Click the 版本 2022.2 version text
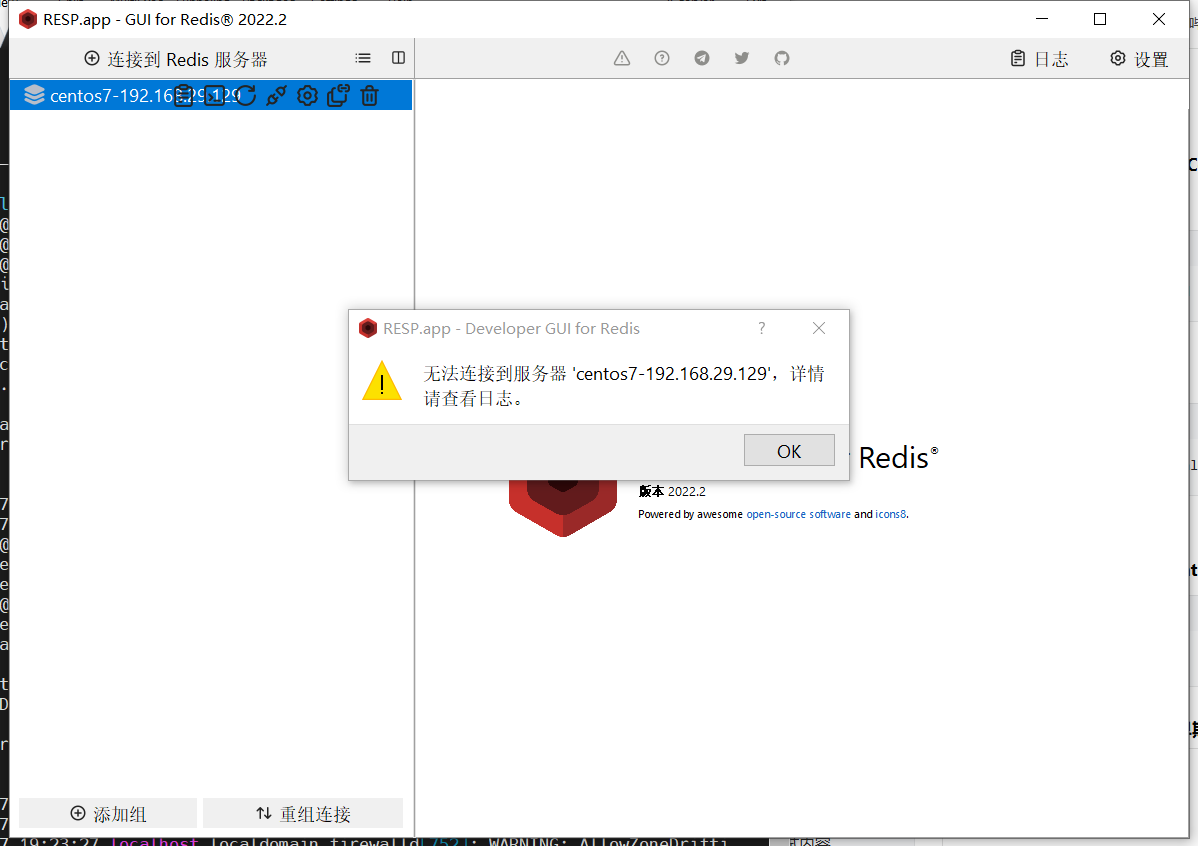Viewport: 1198px width, 846px height. [x=672, y=491]
